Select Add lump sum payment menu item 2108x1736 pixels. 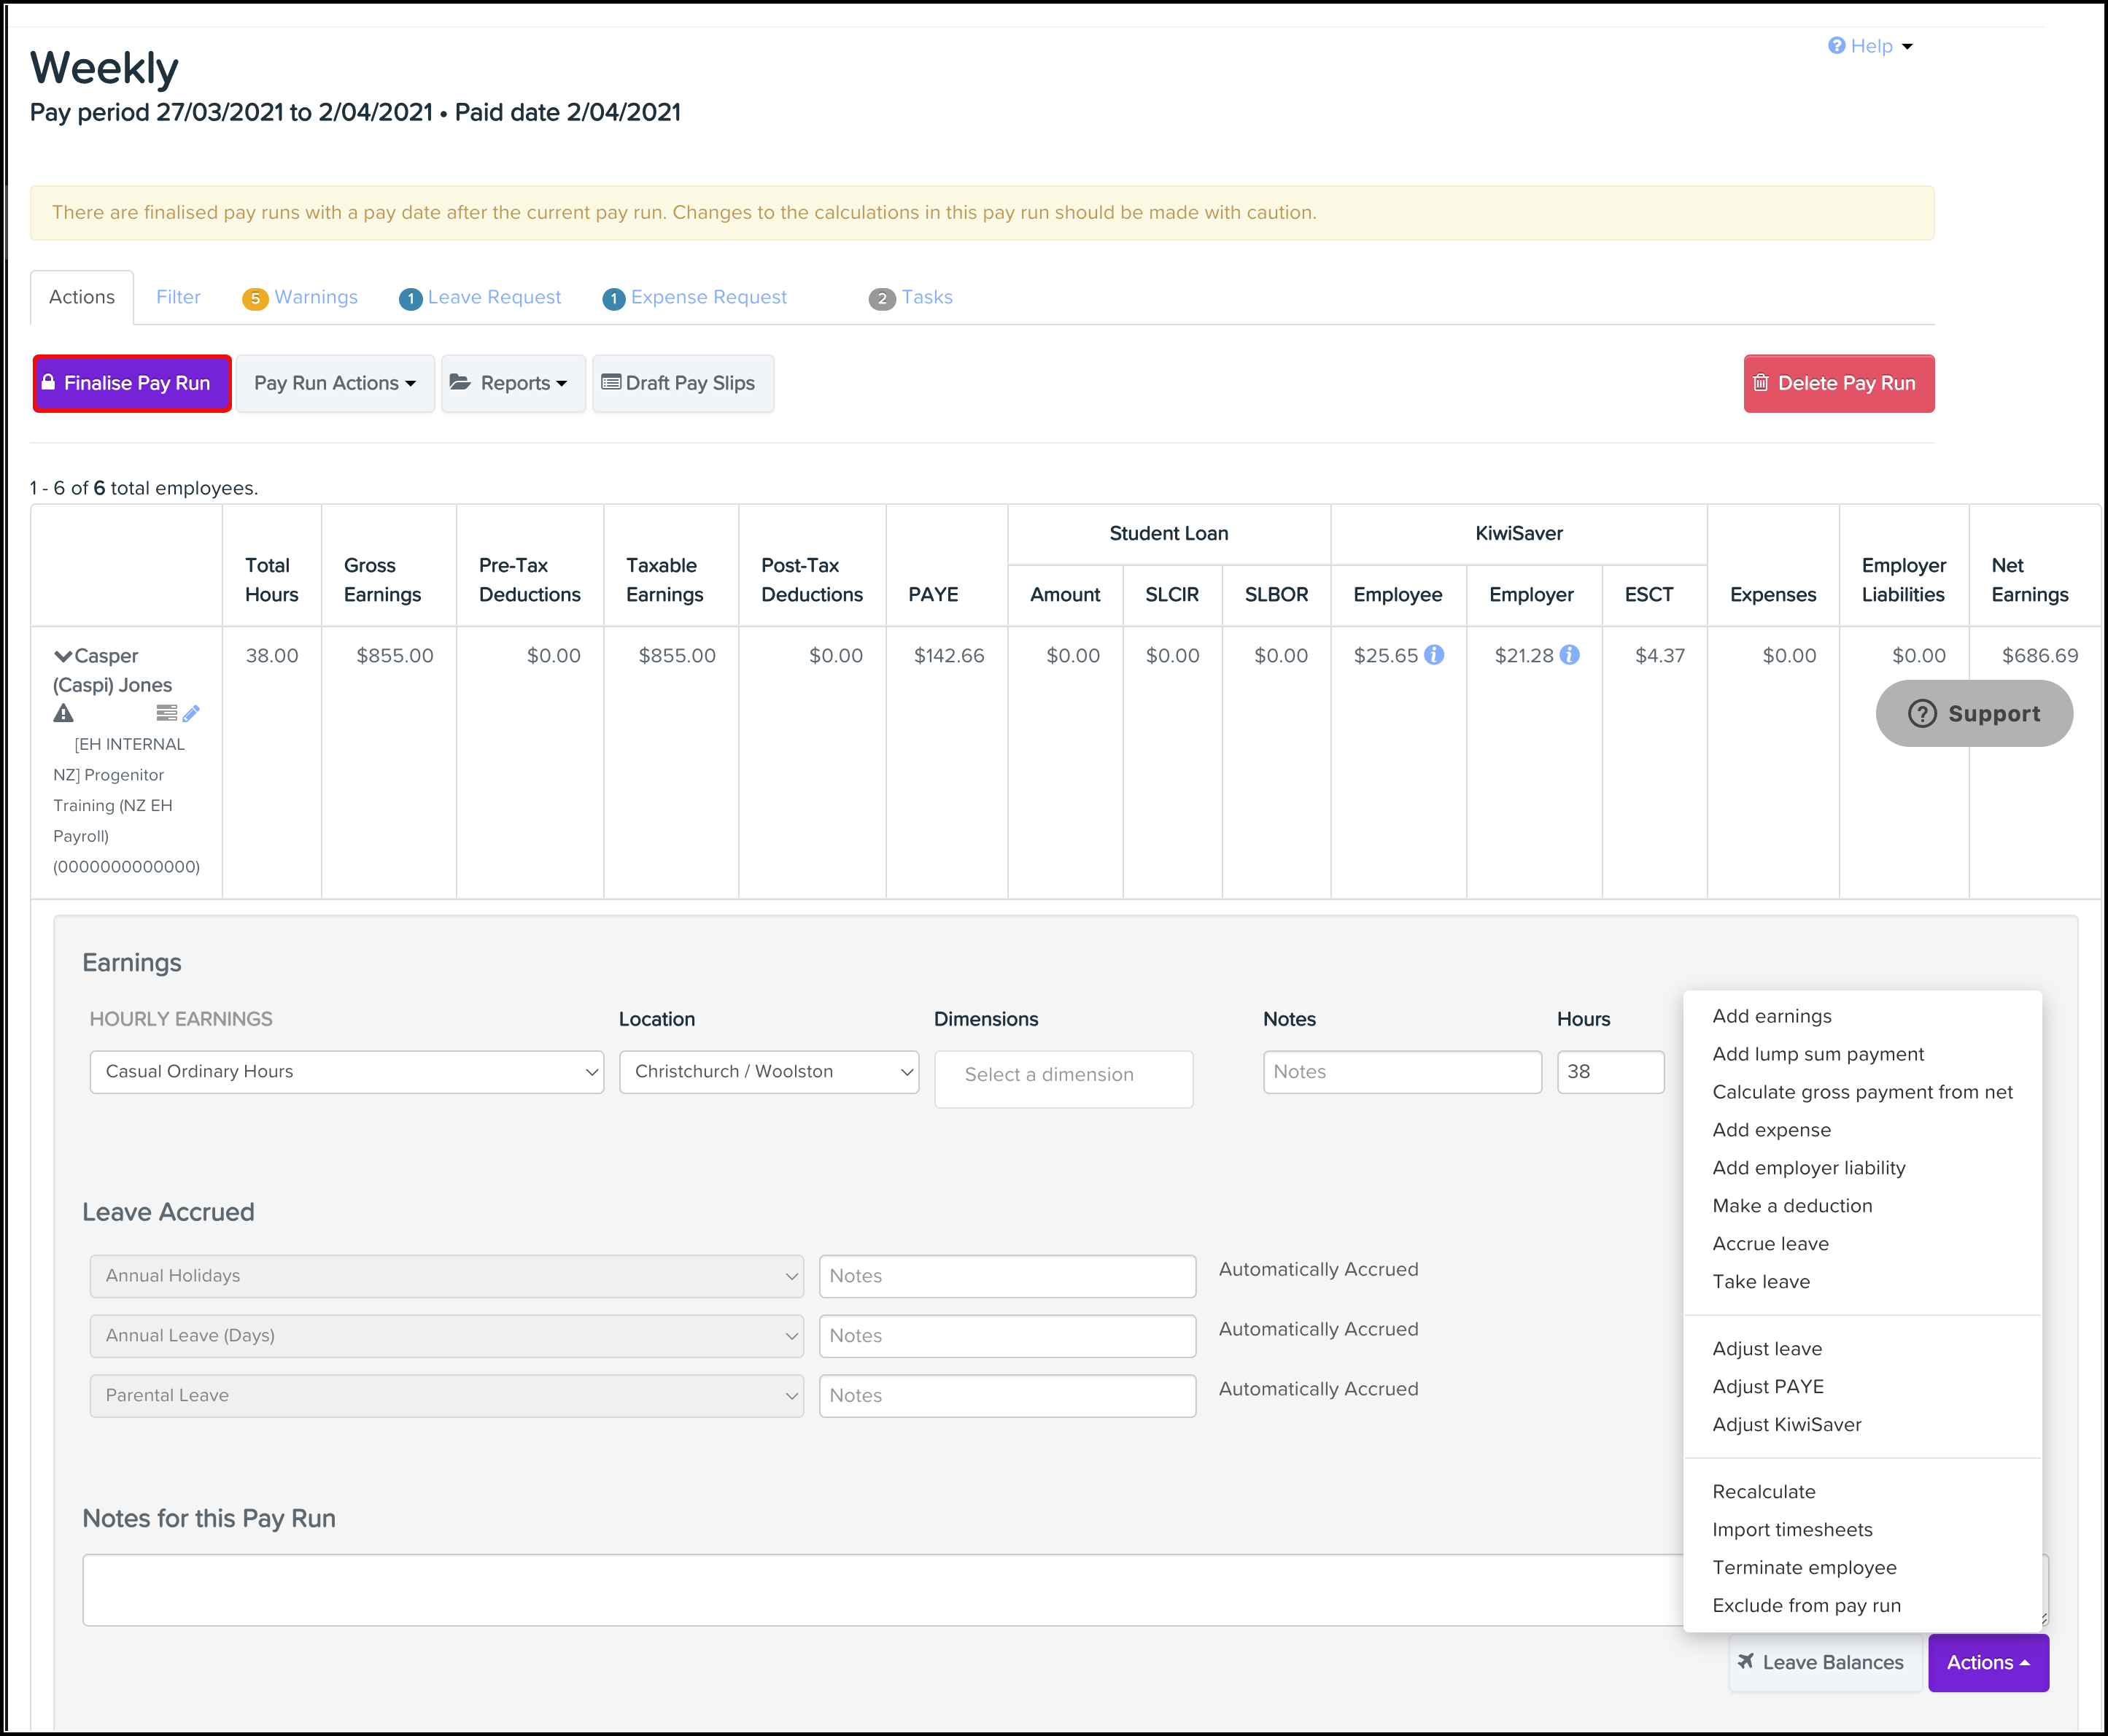1817,1054
